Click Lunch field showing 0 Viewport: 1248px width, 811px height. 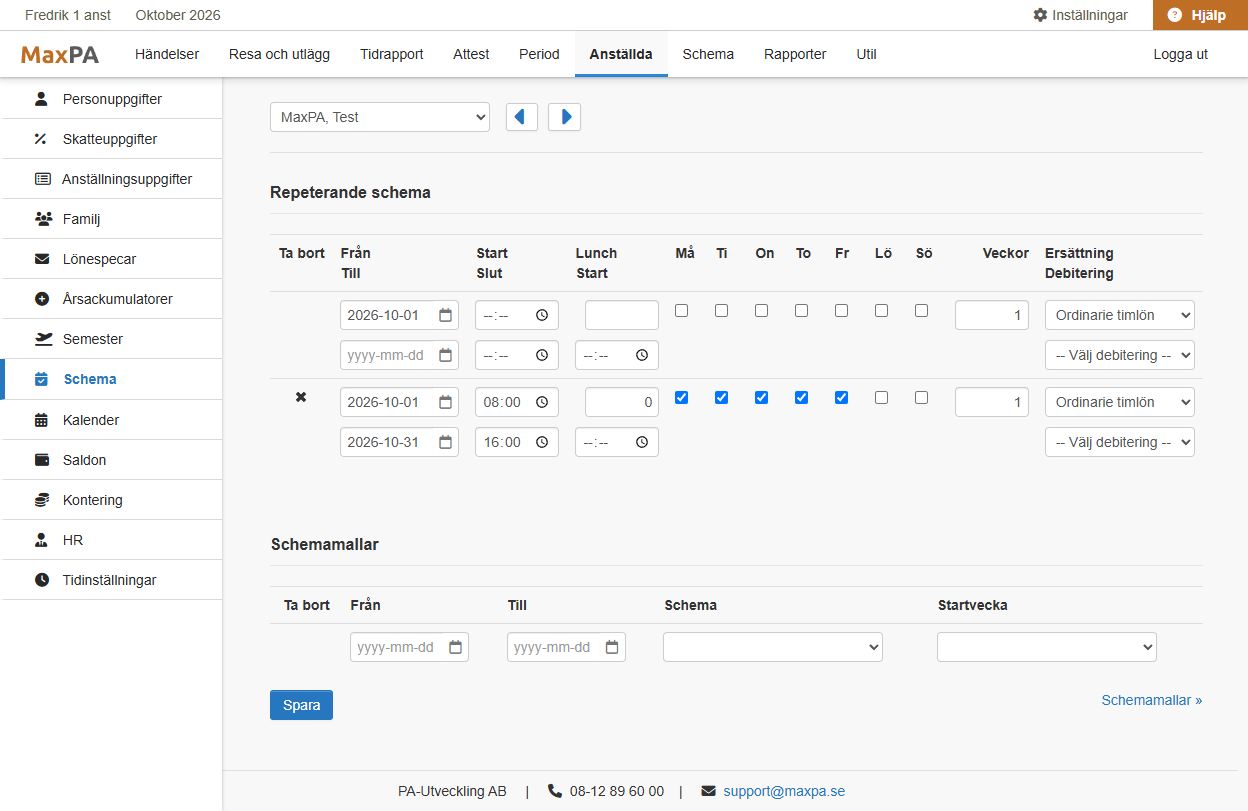click(x=622, y=402)
